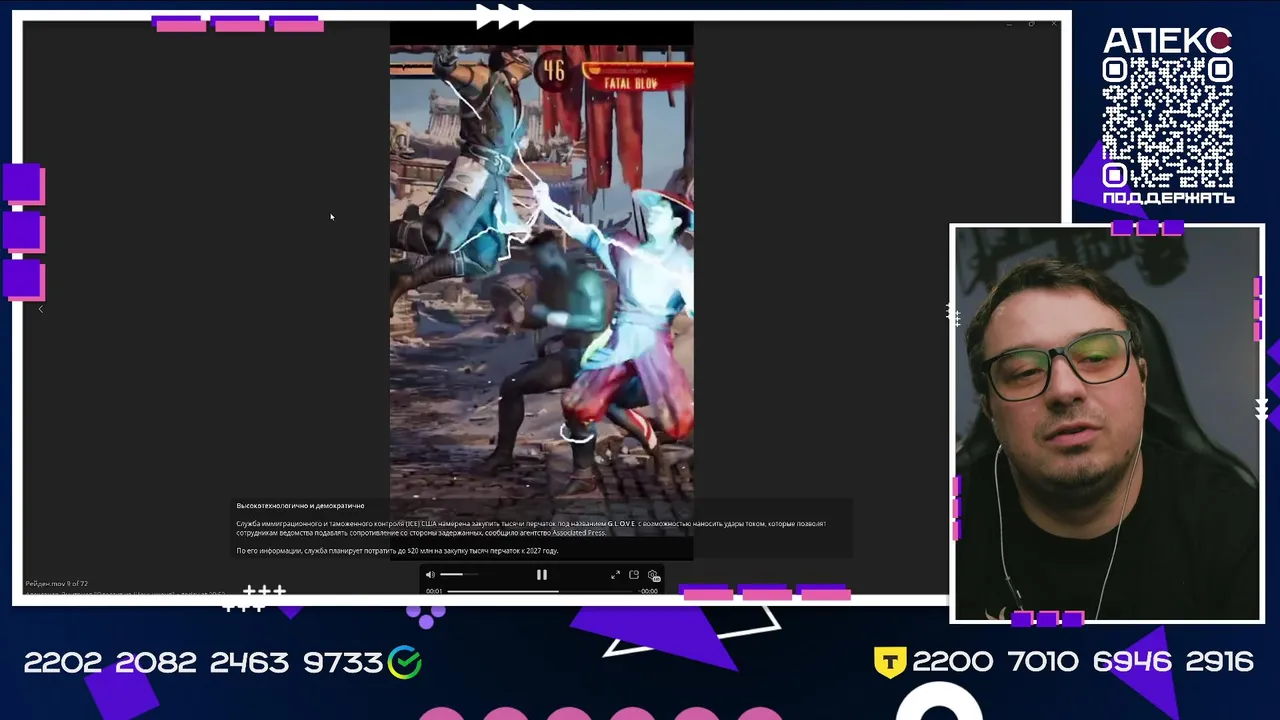The width and height of the screenshot is (1280, 720).
Task: Click the caption line mentioning $20 млн
Action: (x=397, y=551)
